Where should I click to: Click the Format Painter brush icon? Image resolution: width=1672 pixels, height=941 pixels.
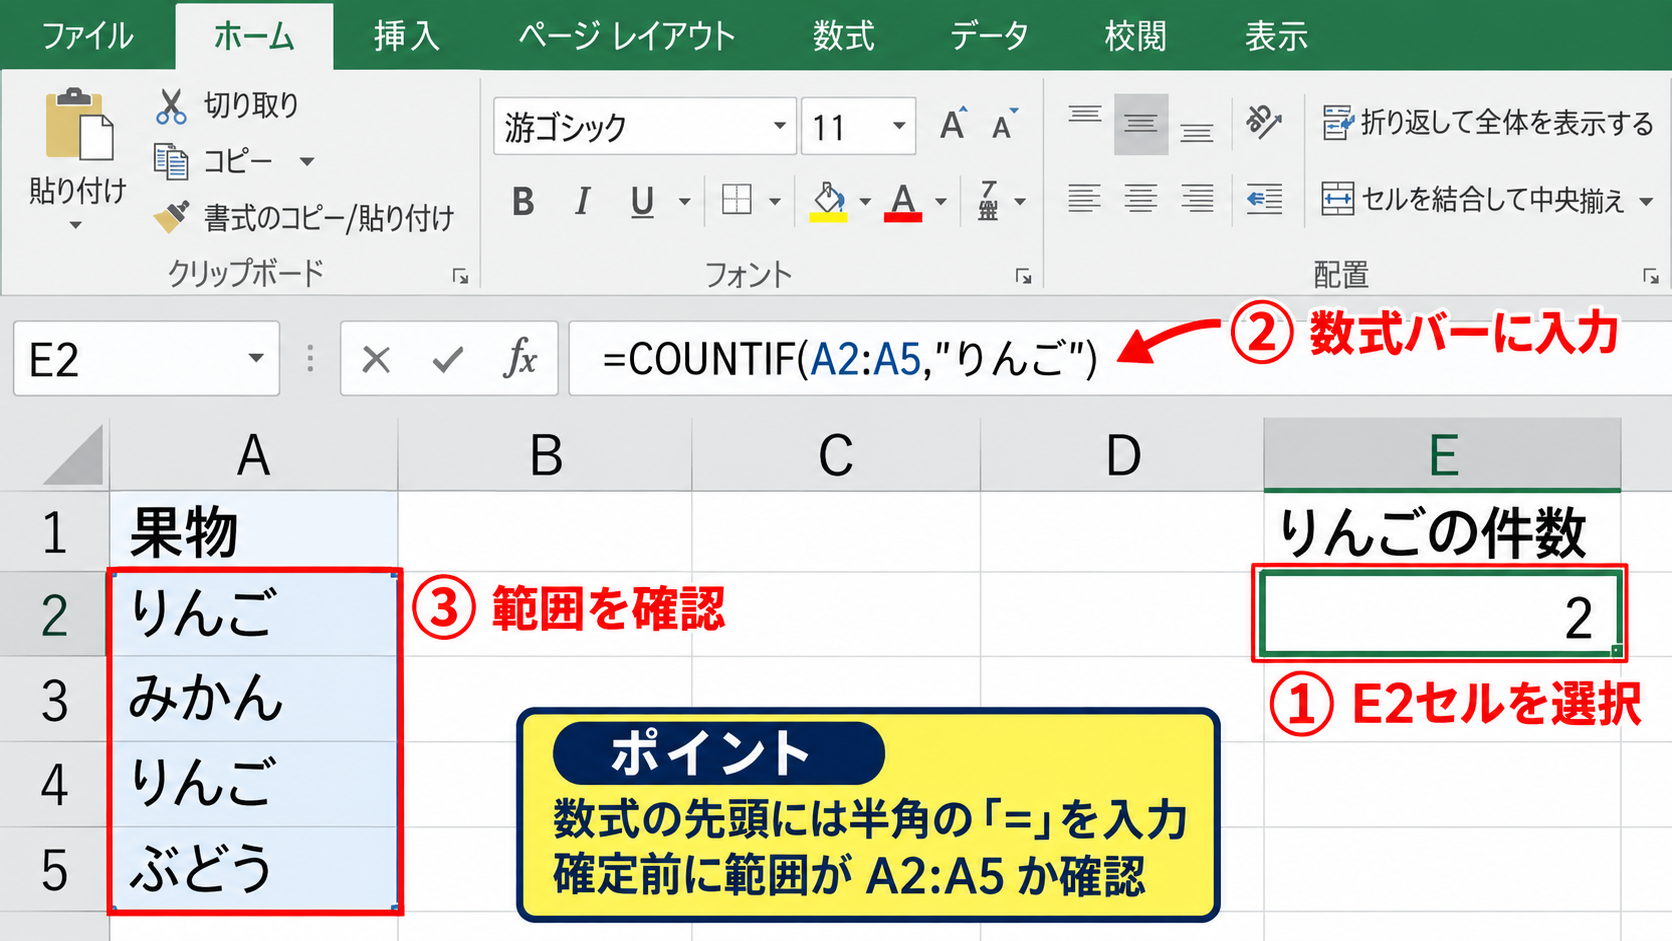171,216
